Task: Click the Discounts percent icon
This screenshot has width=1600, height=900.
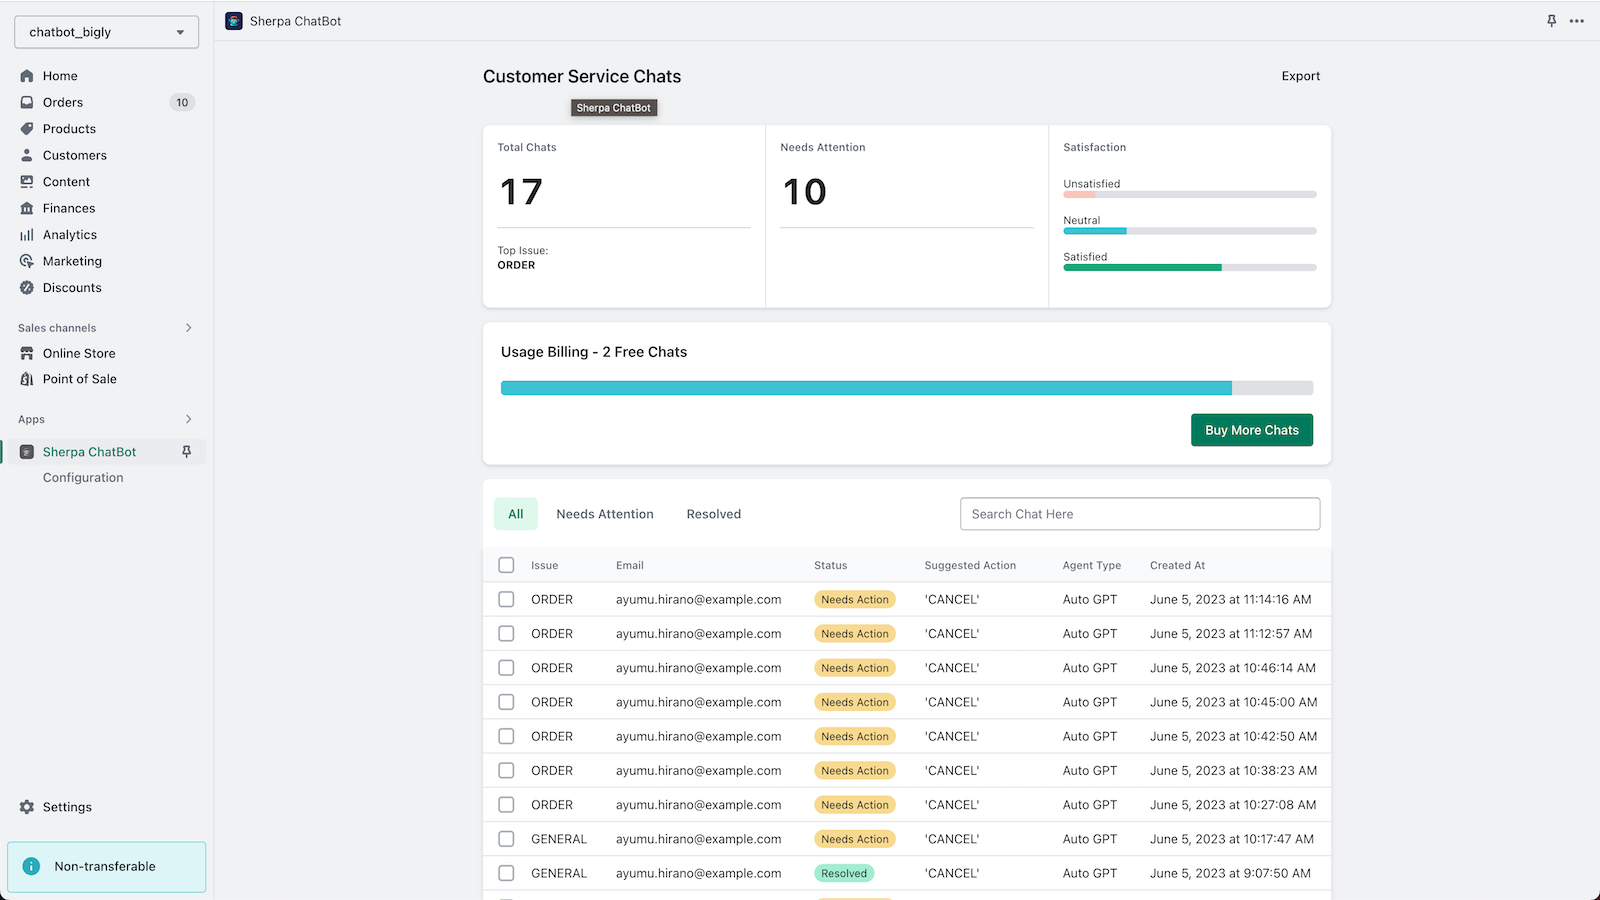Action: click(x=27, y=288)
